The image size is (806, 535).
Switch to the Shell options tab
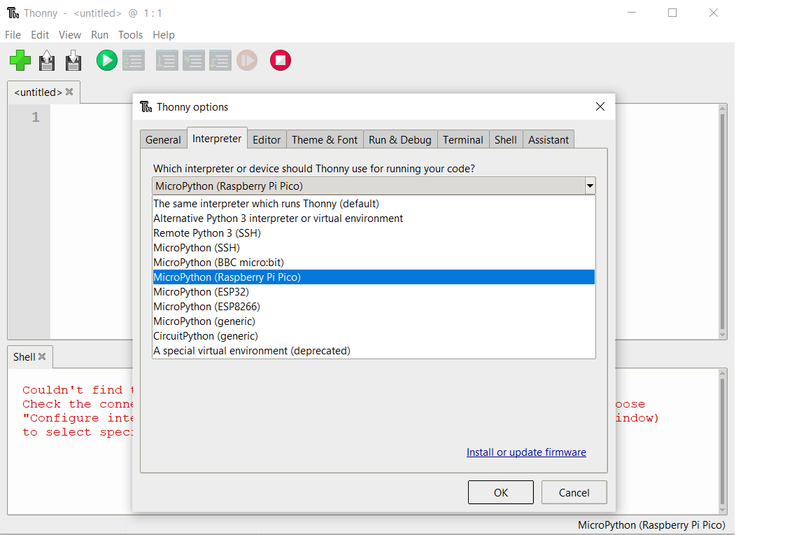coord(505,140)
